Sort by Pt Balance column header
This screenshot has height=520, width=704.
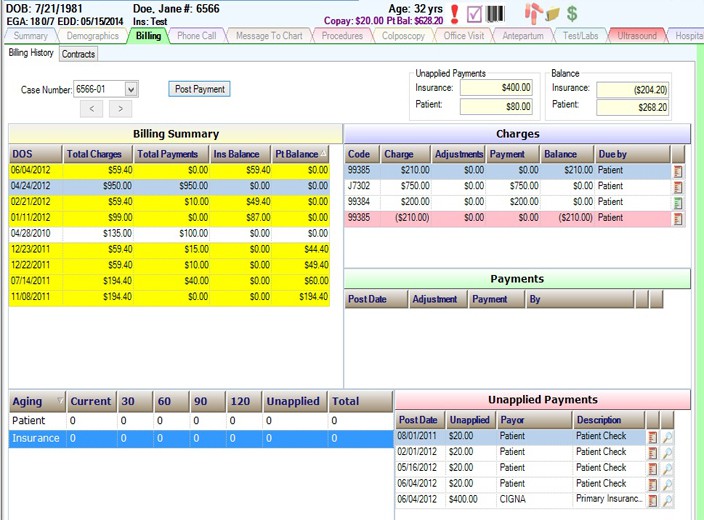(300, 154)
